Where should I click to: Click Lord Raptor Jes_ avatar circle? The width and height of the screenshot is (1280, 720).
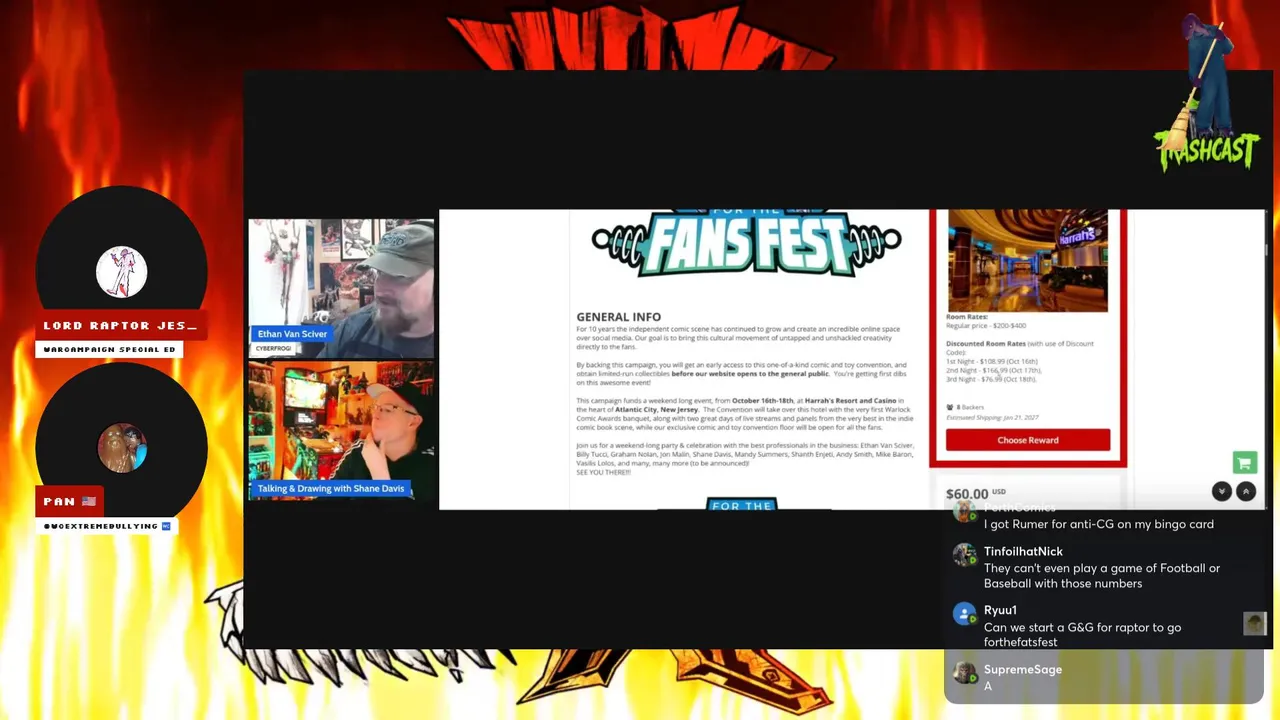click(x=122, y=272)
